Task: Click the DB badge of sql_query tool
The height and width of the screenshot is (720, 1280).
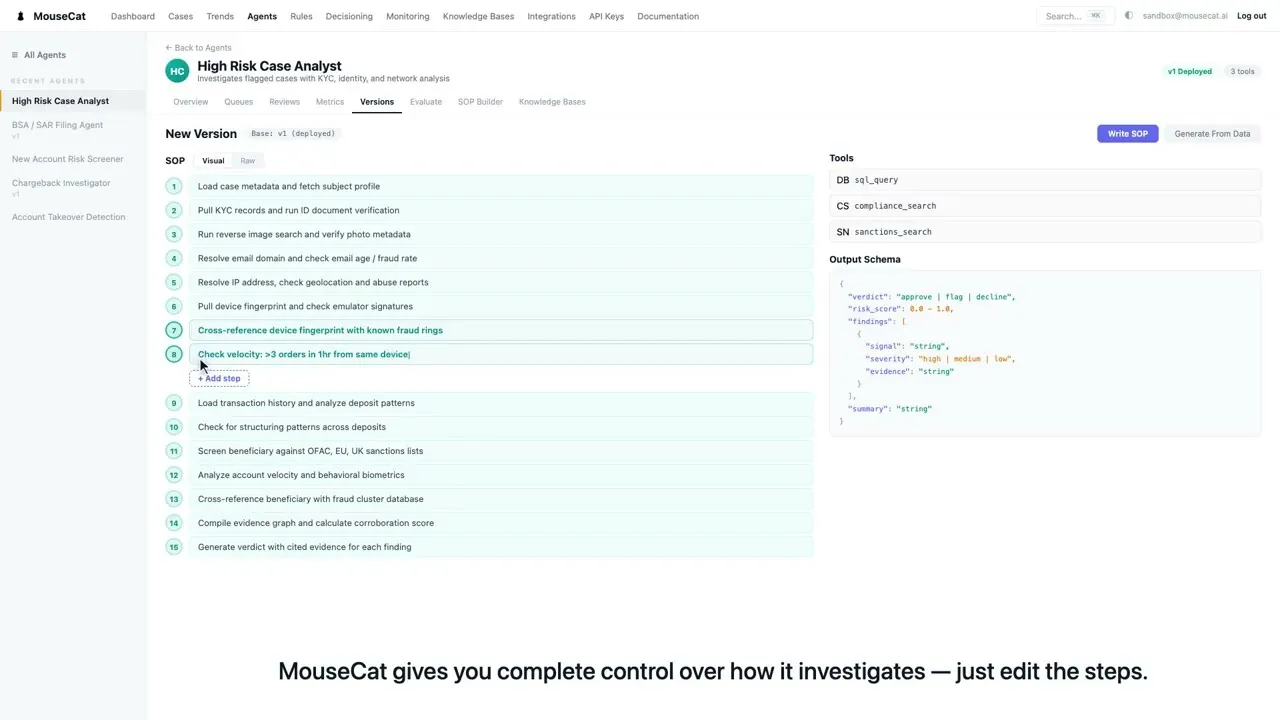Action: [843, 180]
